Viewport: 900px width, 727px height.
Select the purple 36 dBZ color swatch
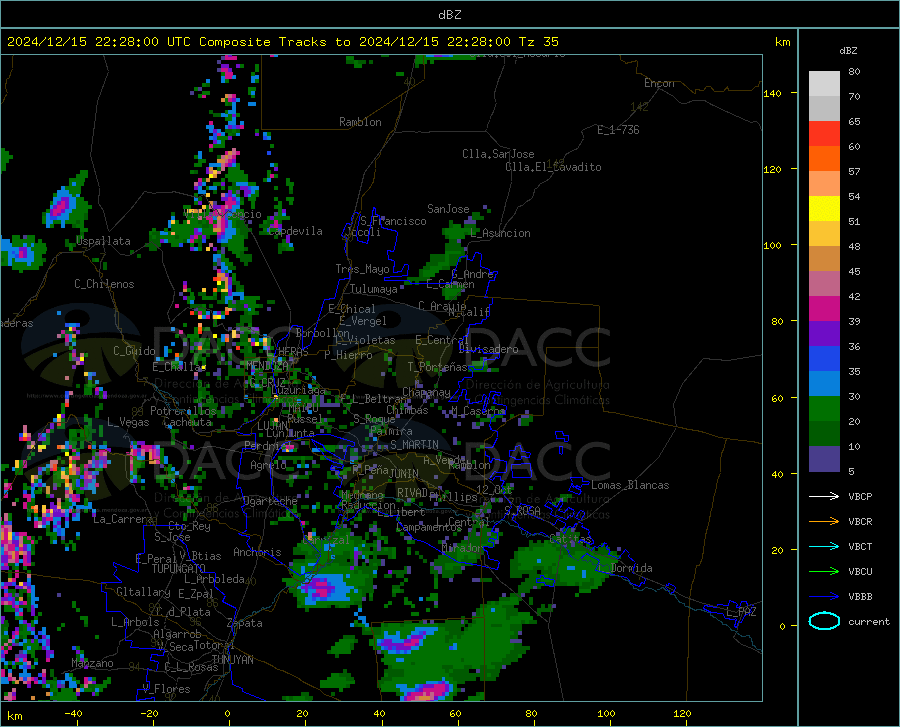click(x=824, y=334)
